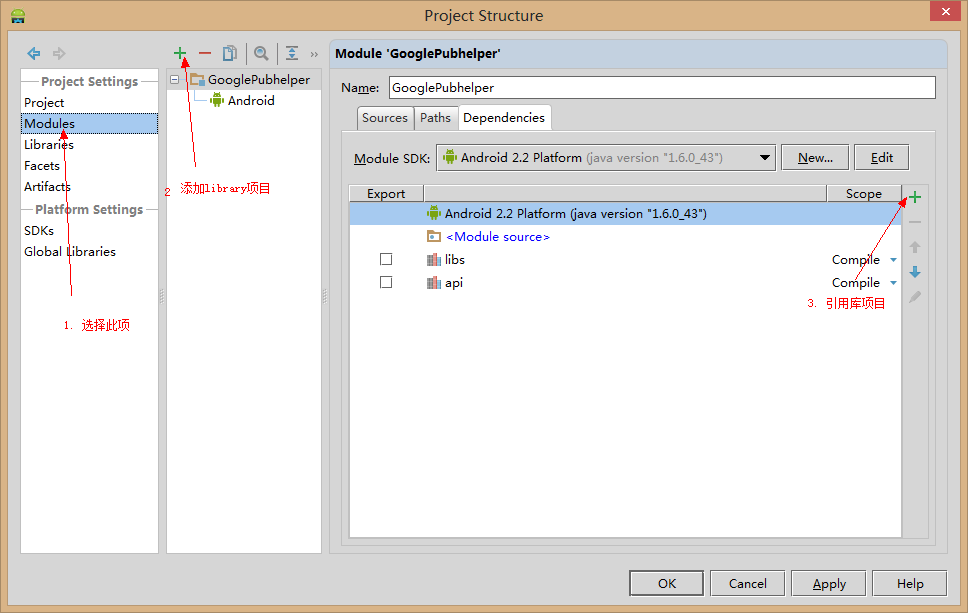
Task: Open scope dropdown for libs
Action: [x=893, y=260]
